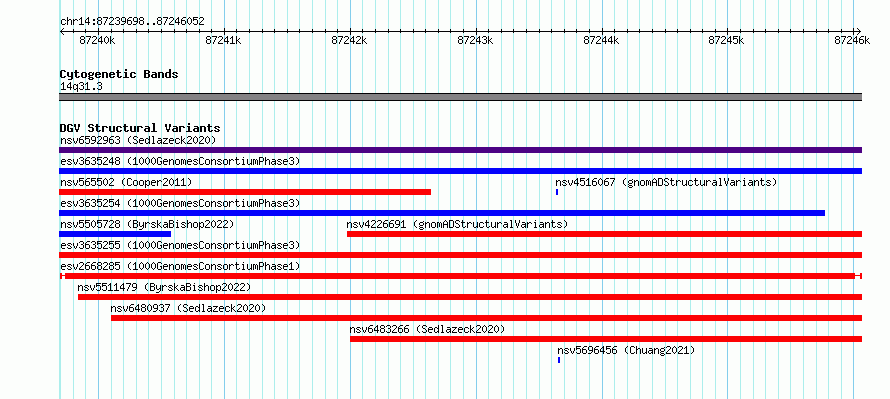Viewport: 890px width, 399px height.
Task: Click the chr14:87239698..87246052 coordinate label
Action: tap(132, 22)
